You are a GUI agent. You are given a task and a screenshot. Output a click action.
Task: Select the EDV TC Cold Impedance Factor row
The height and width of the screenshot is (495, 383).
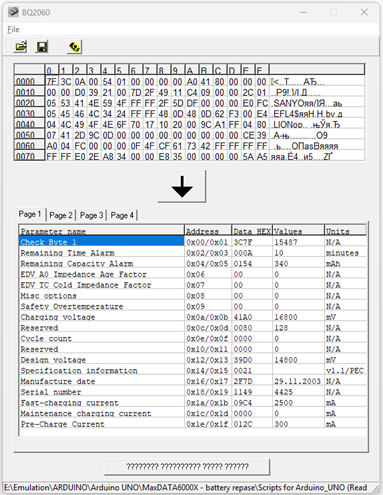[x=193, y=285]
